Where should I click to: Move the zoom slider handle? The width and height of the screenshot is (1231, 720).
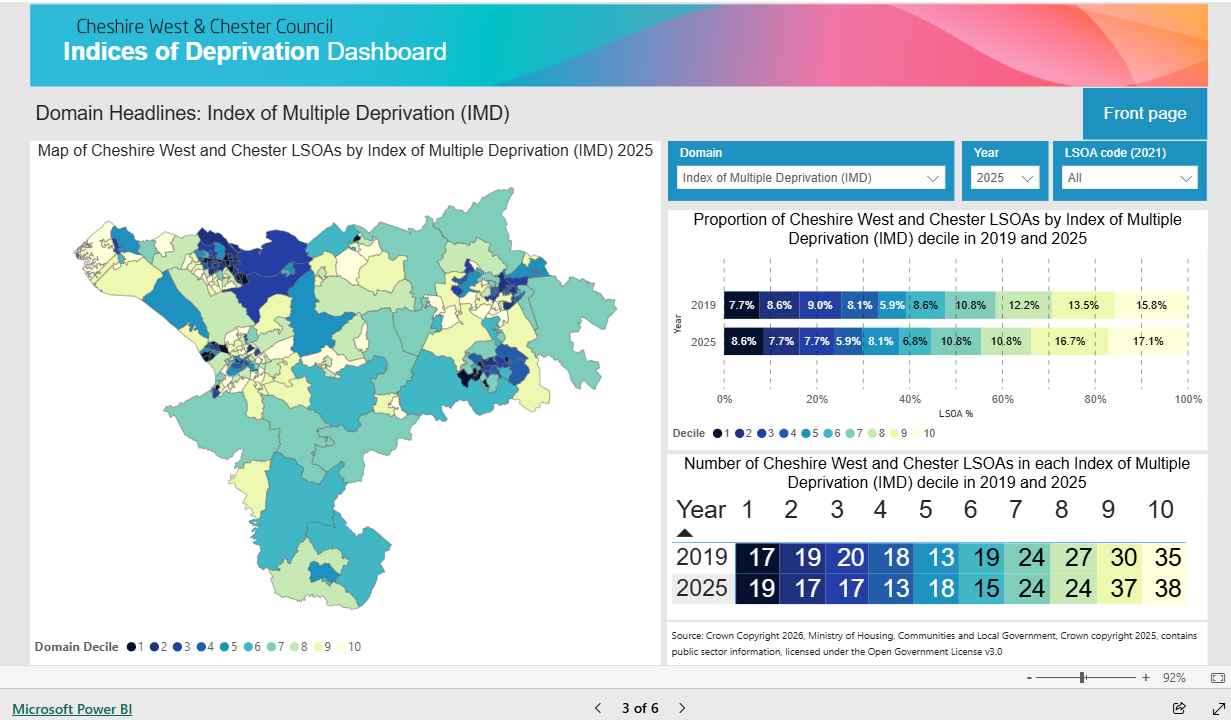pyautogui.click(x=1083, y=677)
